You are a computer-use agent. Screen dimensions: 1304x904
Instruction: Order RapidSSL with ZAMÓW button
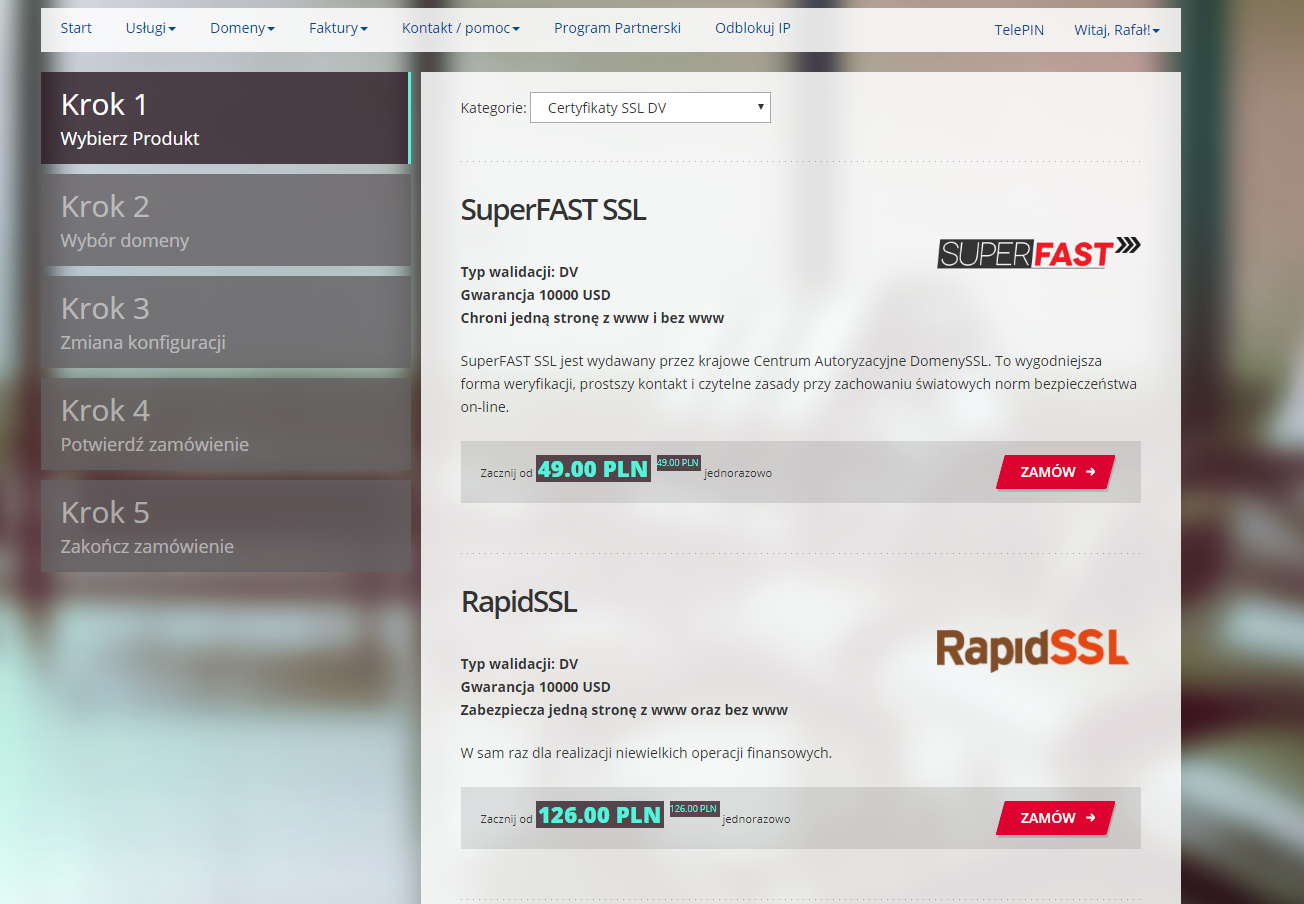click(x=1056, y=818)
